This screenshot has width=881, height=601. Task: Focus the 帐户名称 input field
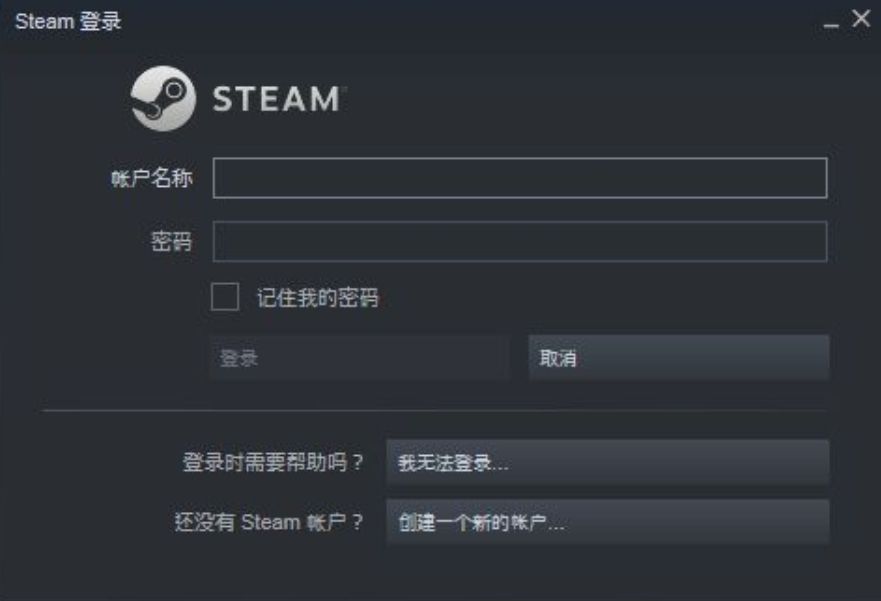pos(520,178)
